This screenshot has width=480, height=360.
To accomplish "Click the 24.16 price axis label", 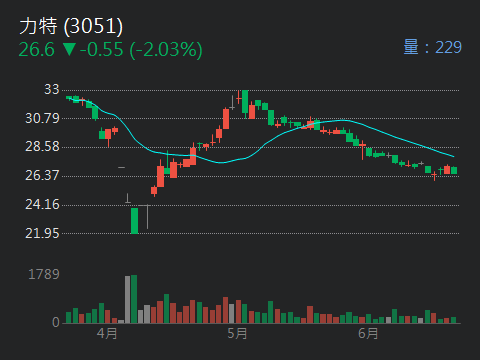I will click(x=42, y=205).
